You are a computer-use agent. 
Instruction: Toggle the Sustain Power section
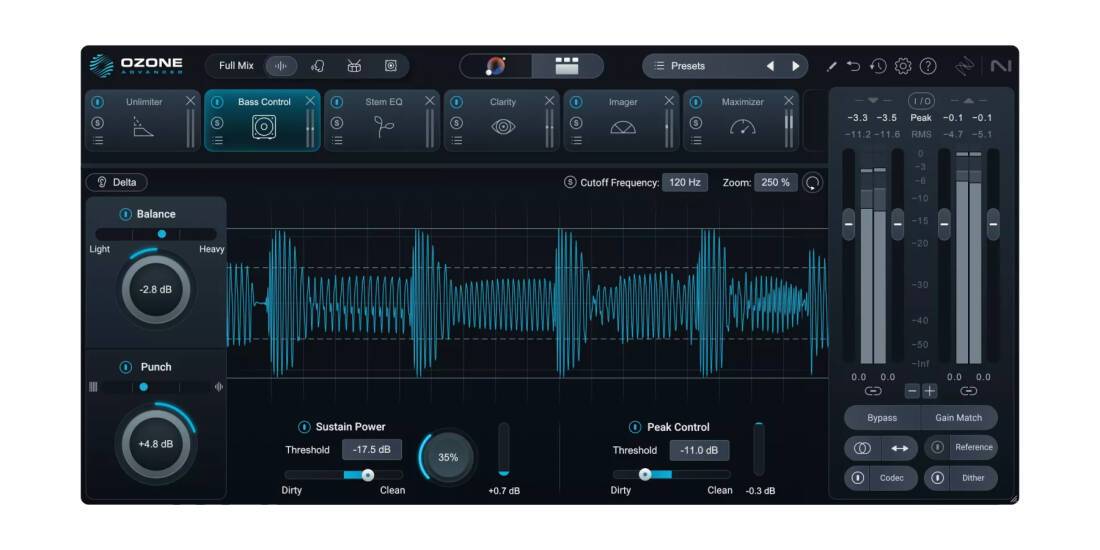304,427
